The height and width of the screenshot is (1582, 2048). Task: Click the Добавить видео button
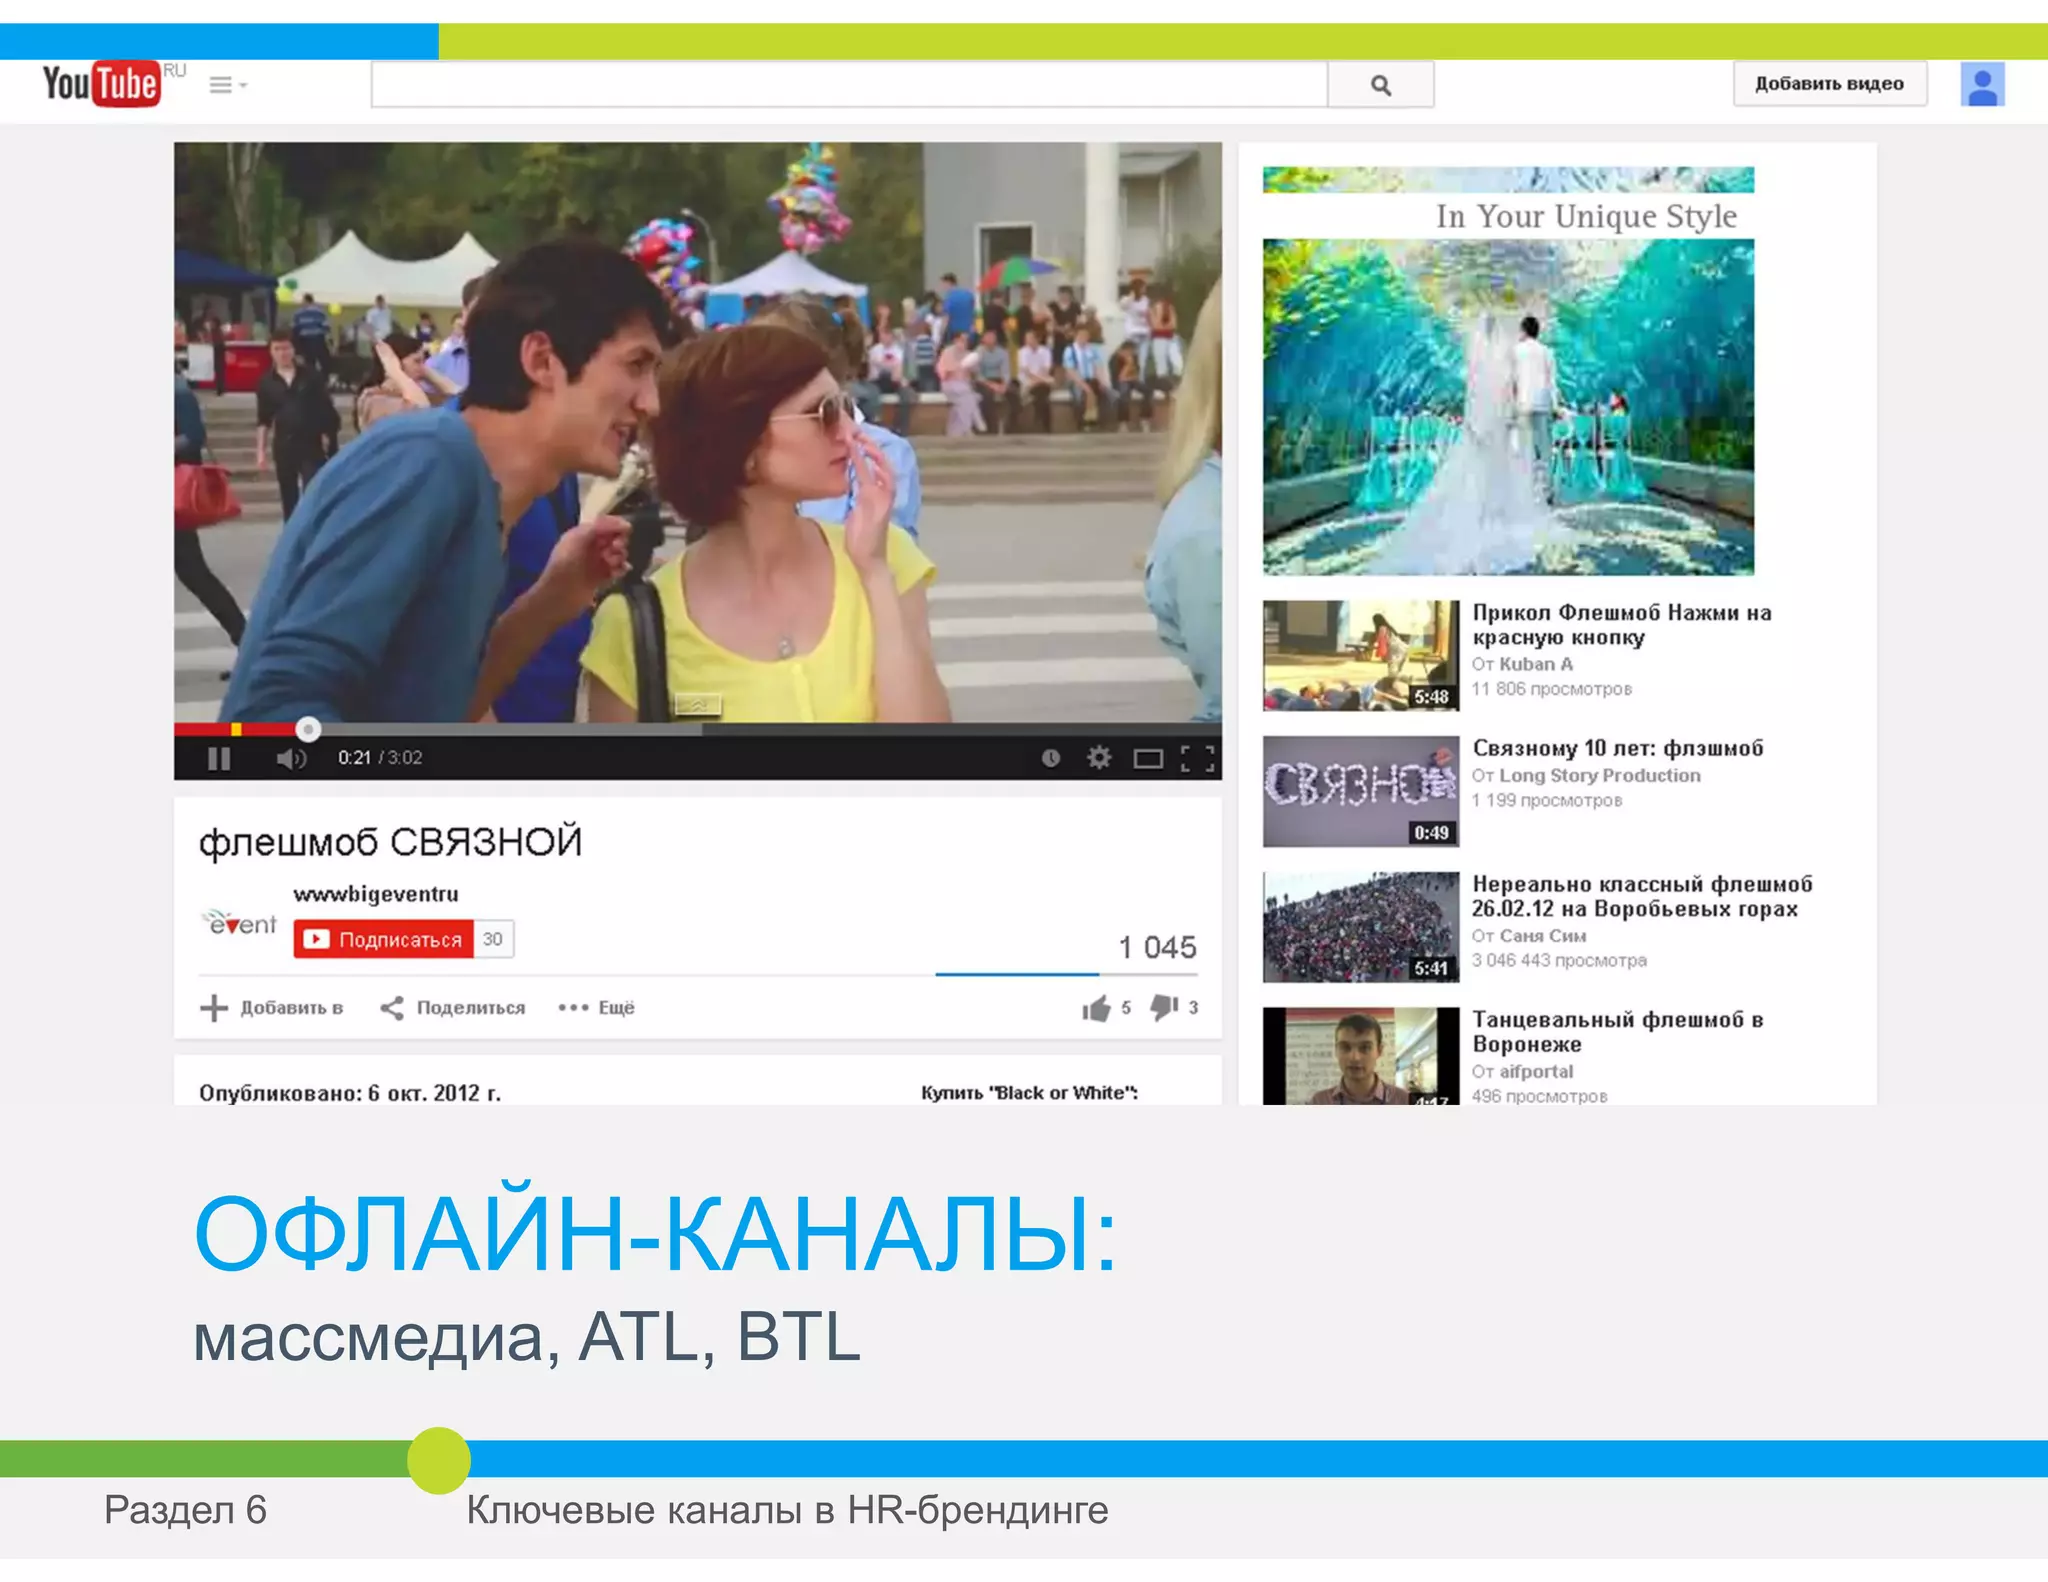click(1829, 84)
